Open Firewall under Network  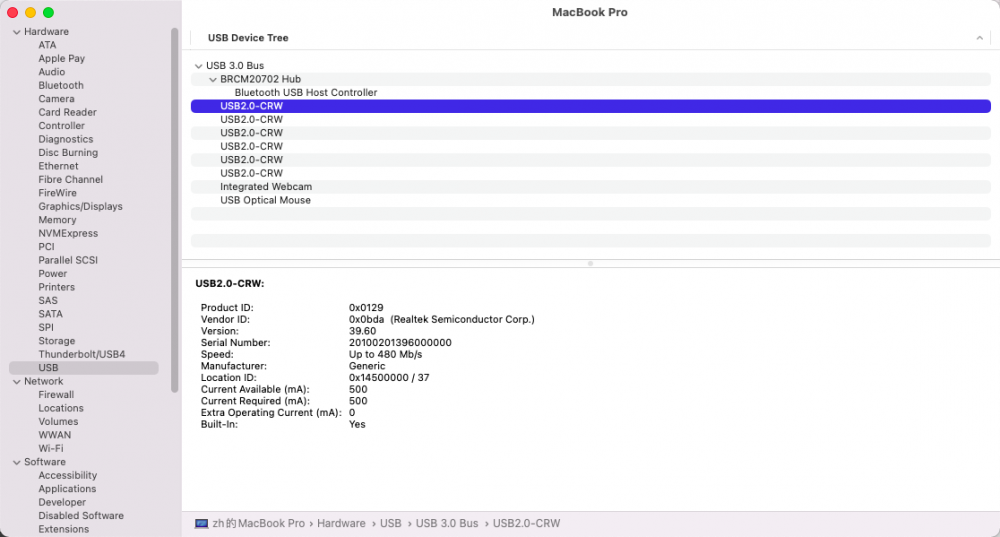coord(56,395)
